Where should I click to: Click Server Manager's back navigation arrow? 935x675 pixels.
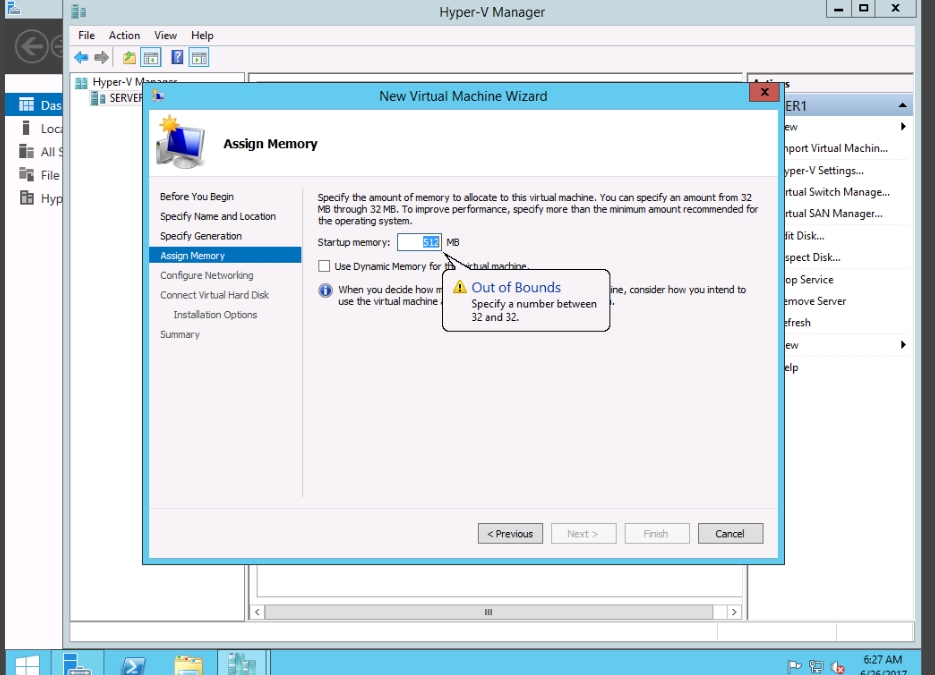(31, 47)
